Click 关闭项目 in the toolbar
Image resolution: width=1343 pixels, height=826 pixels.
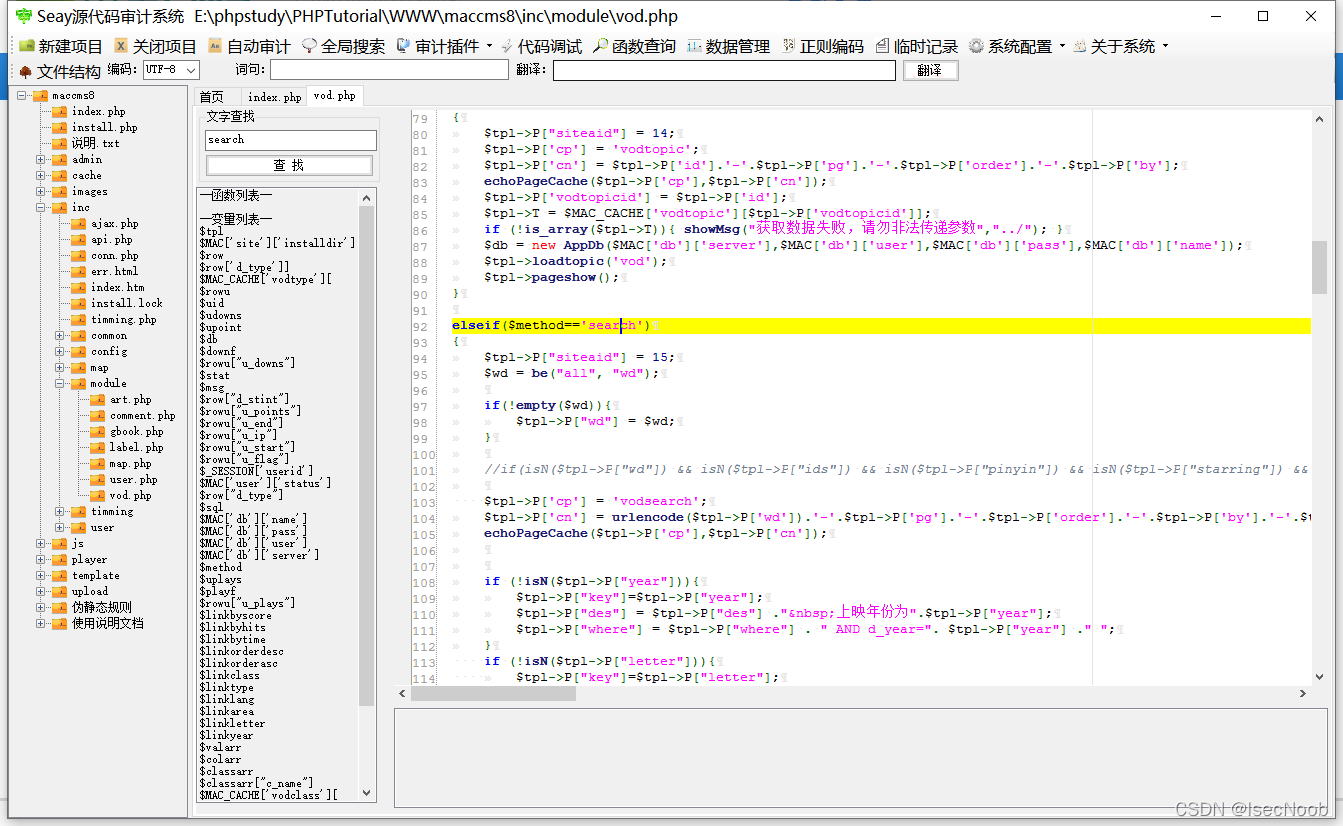[x=155, y=46]
